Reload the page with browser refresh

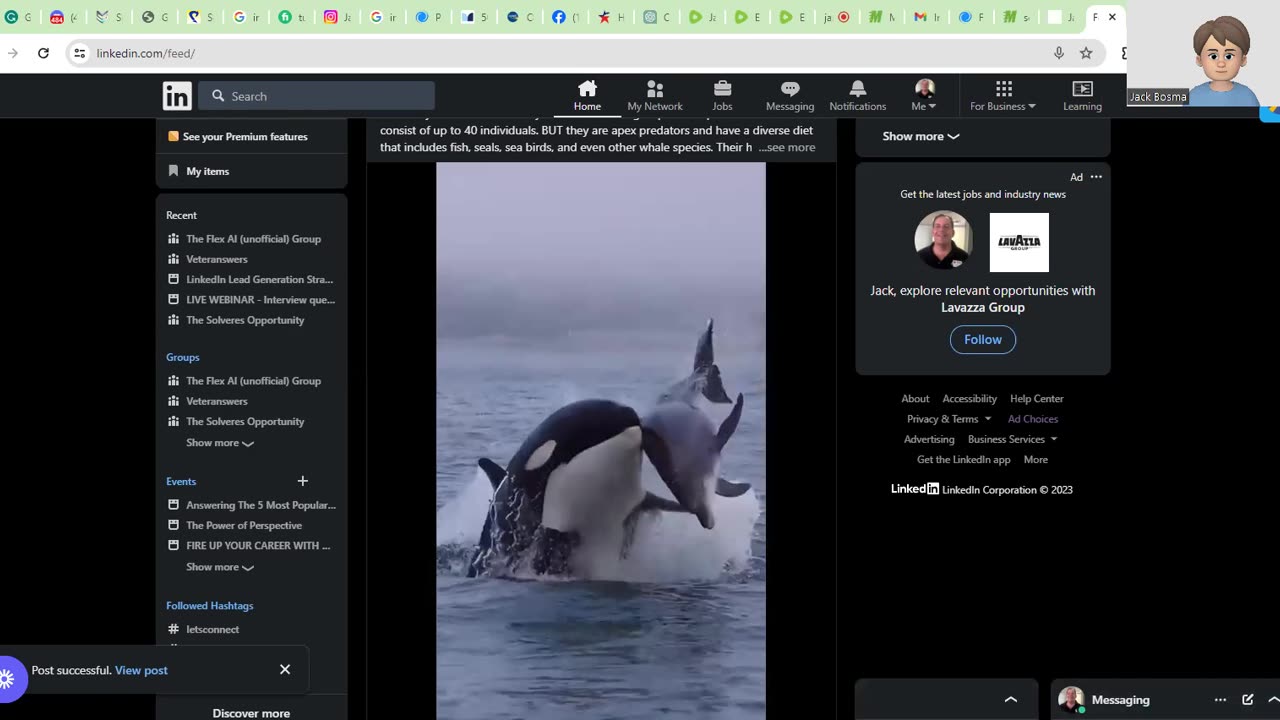point(43,53)
